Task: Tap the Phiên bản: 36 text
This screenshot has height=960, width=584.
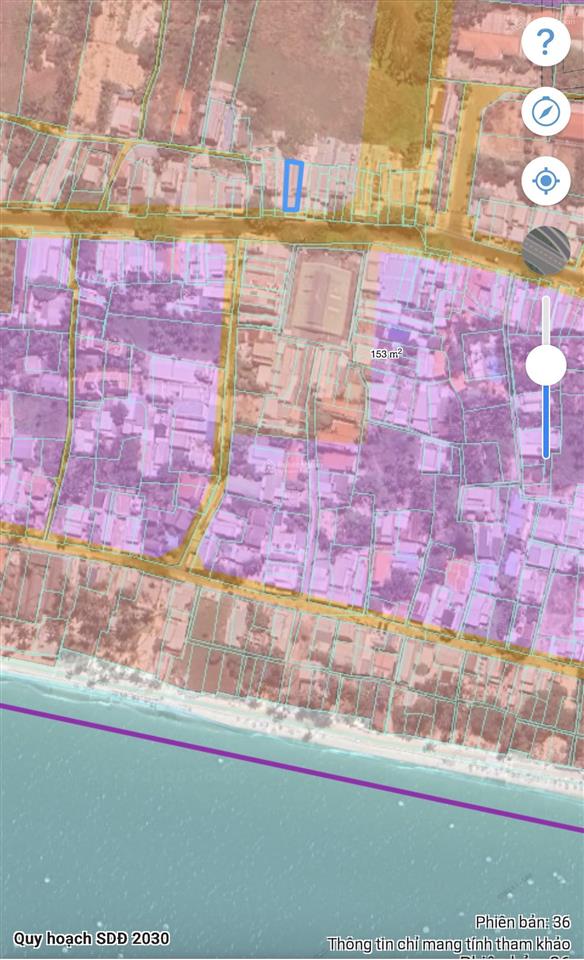Action: [x=523, y=921]
